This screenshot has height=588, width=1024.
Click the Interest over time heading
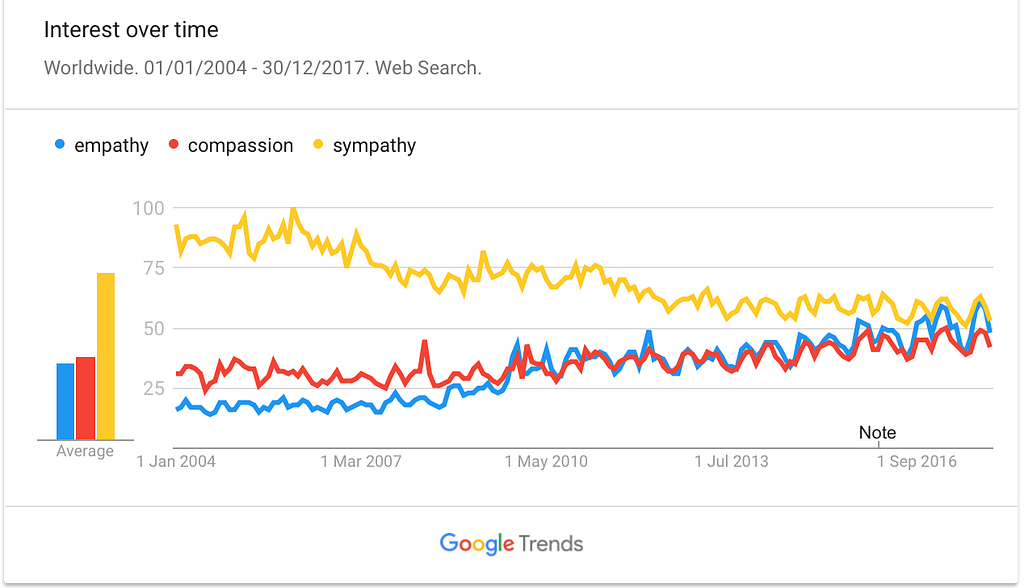tap(131, 30)
